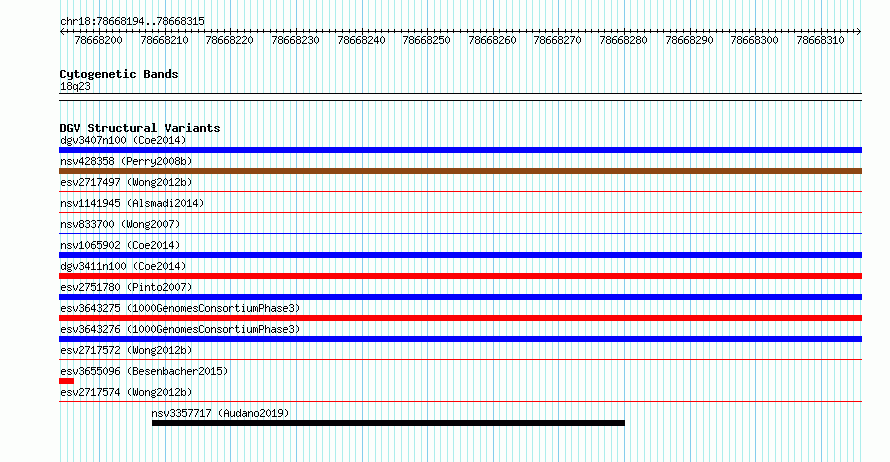Open variant dgv3407n100 (Coe2014) label
890x462 pixels.
pyautogui.click(x=123, y=140)
